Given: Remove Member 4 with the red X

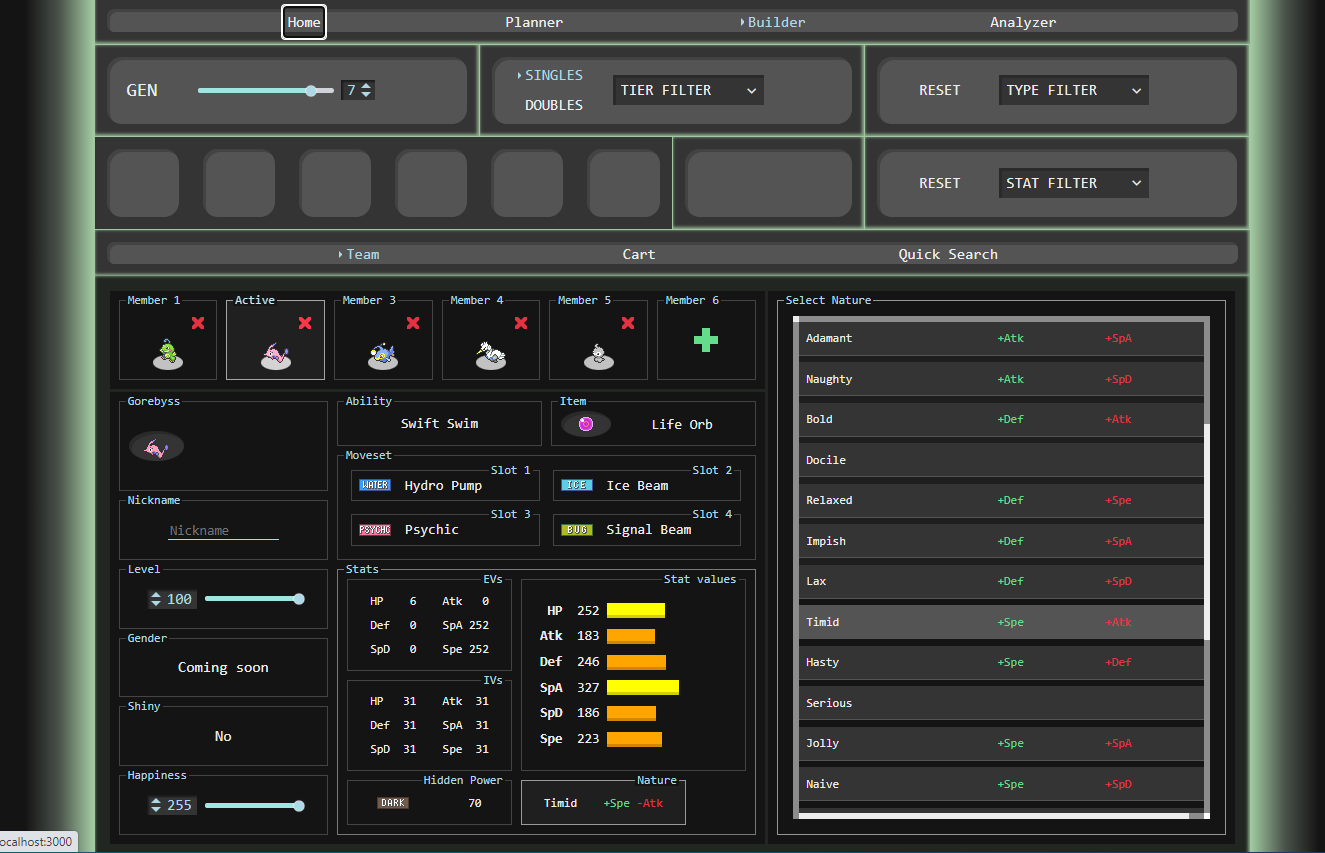Looking at the screenshot, I should (521, 323).
